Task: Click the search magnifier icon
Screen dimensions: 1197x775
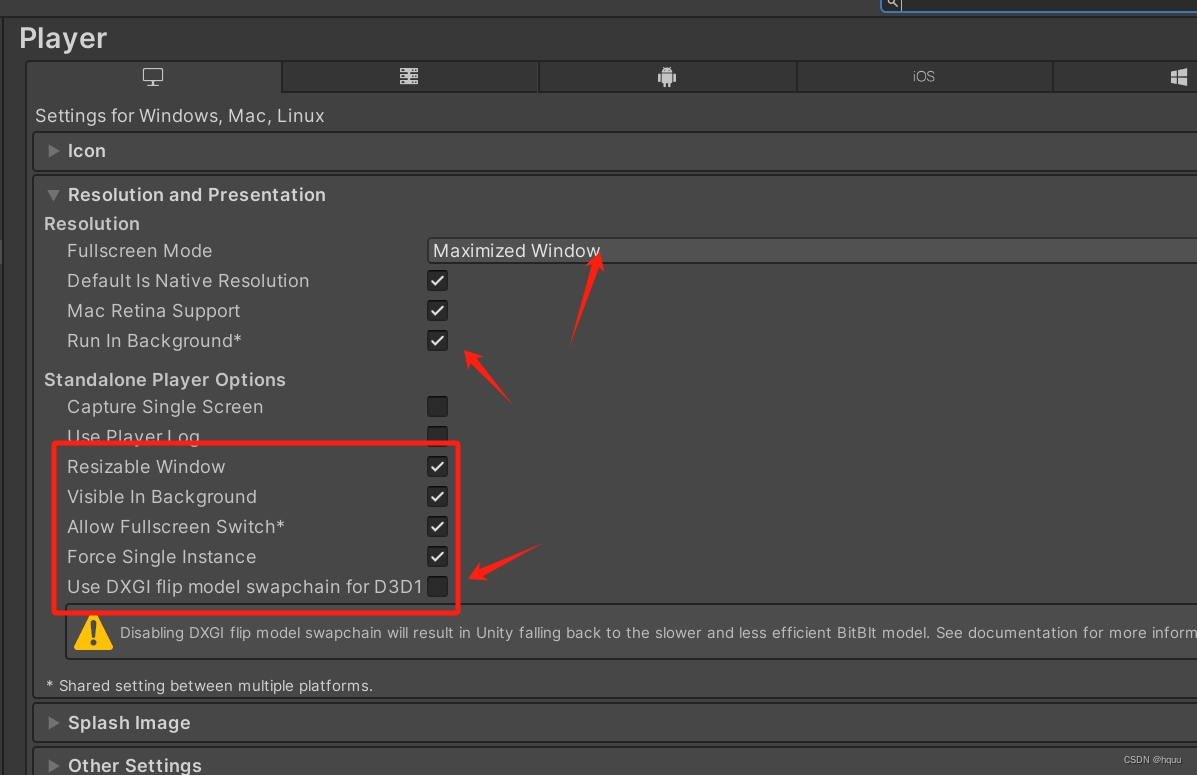Action: click(x=892, y=4)
